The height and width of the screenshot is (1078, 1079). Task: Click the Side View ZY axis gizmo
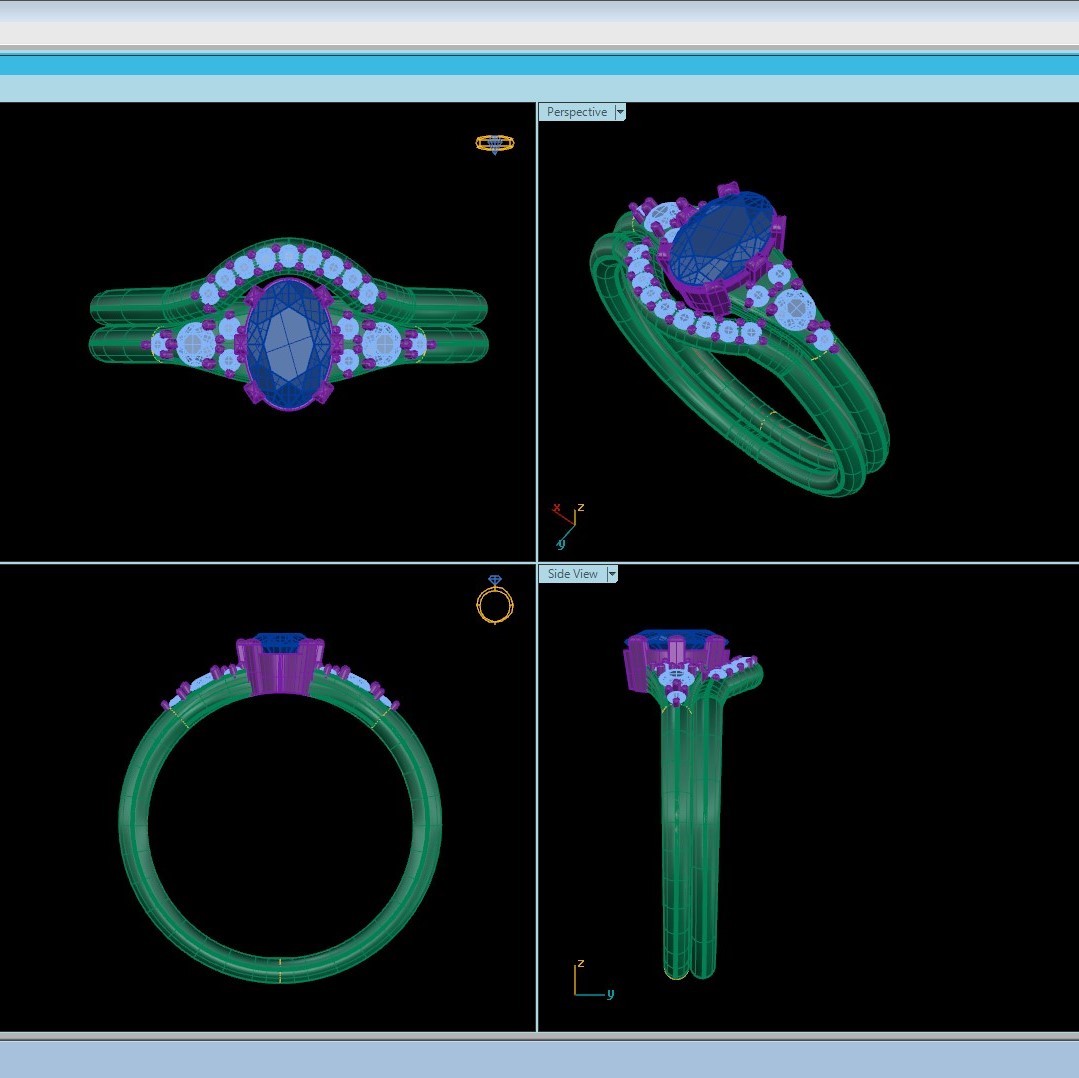[x=592, y=980]
